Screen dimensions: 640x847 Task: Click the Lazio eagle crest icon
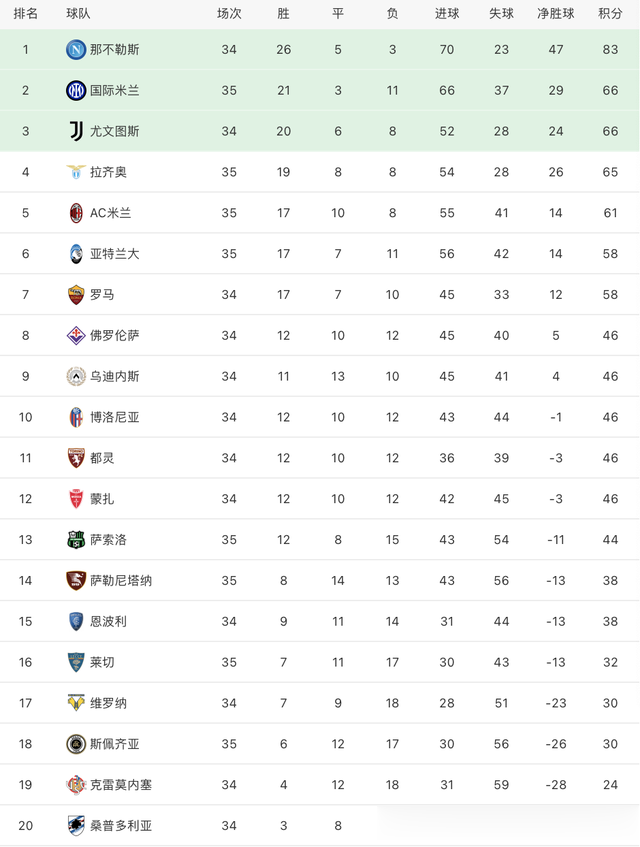point(76,172)
